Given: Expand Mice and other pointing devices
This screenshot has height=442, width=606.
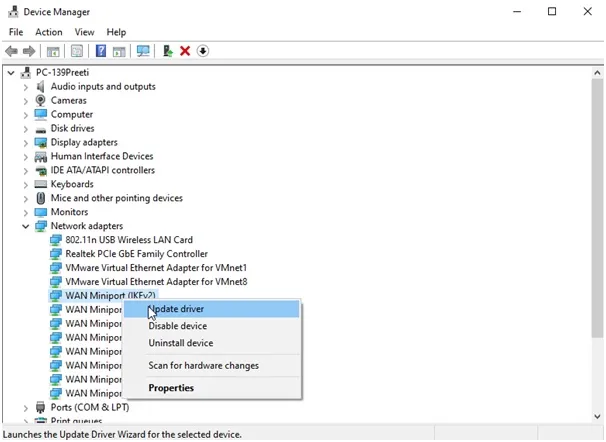Looking at the screenshot, I should pyautogui.click(x=26, y=199).
